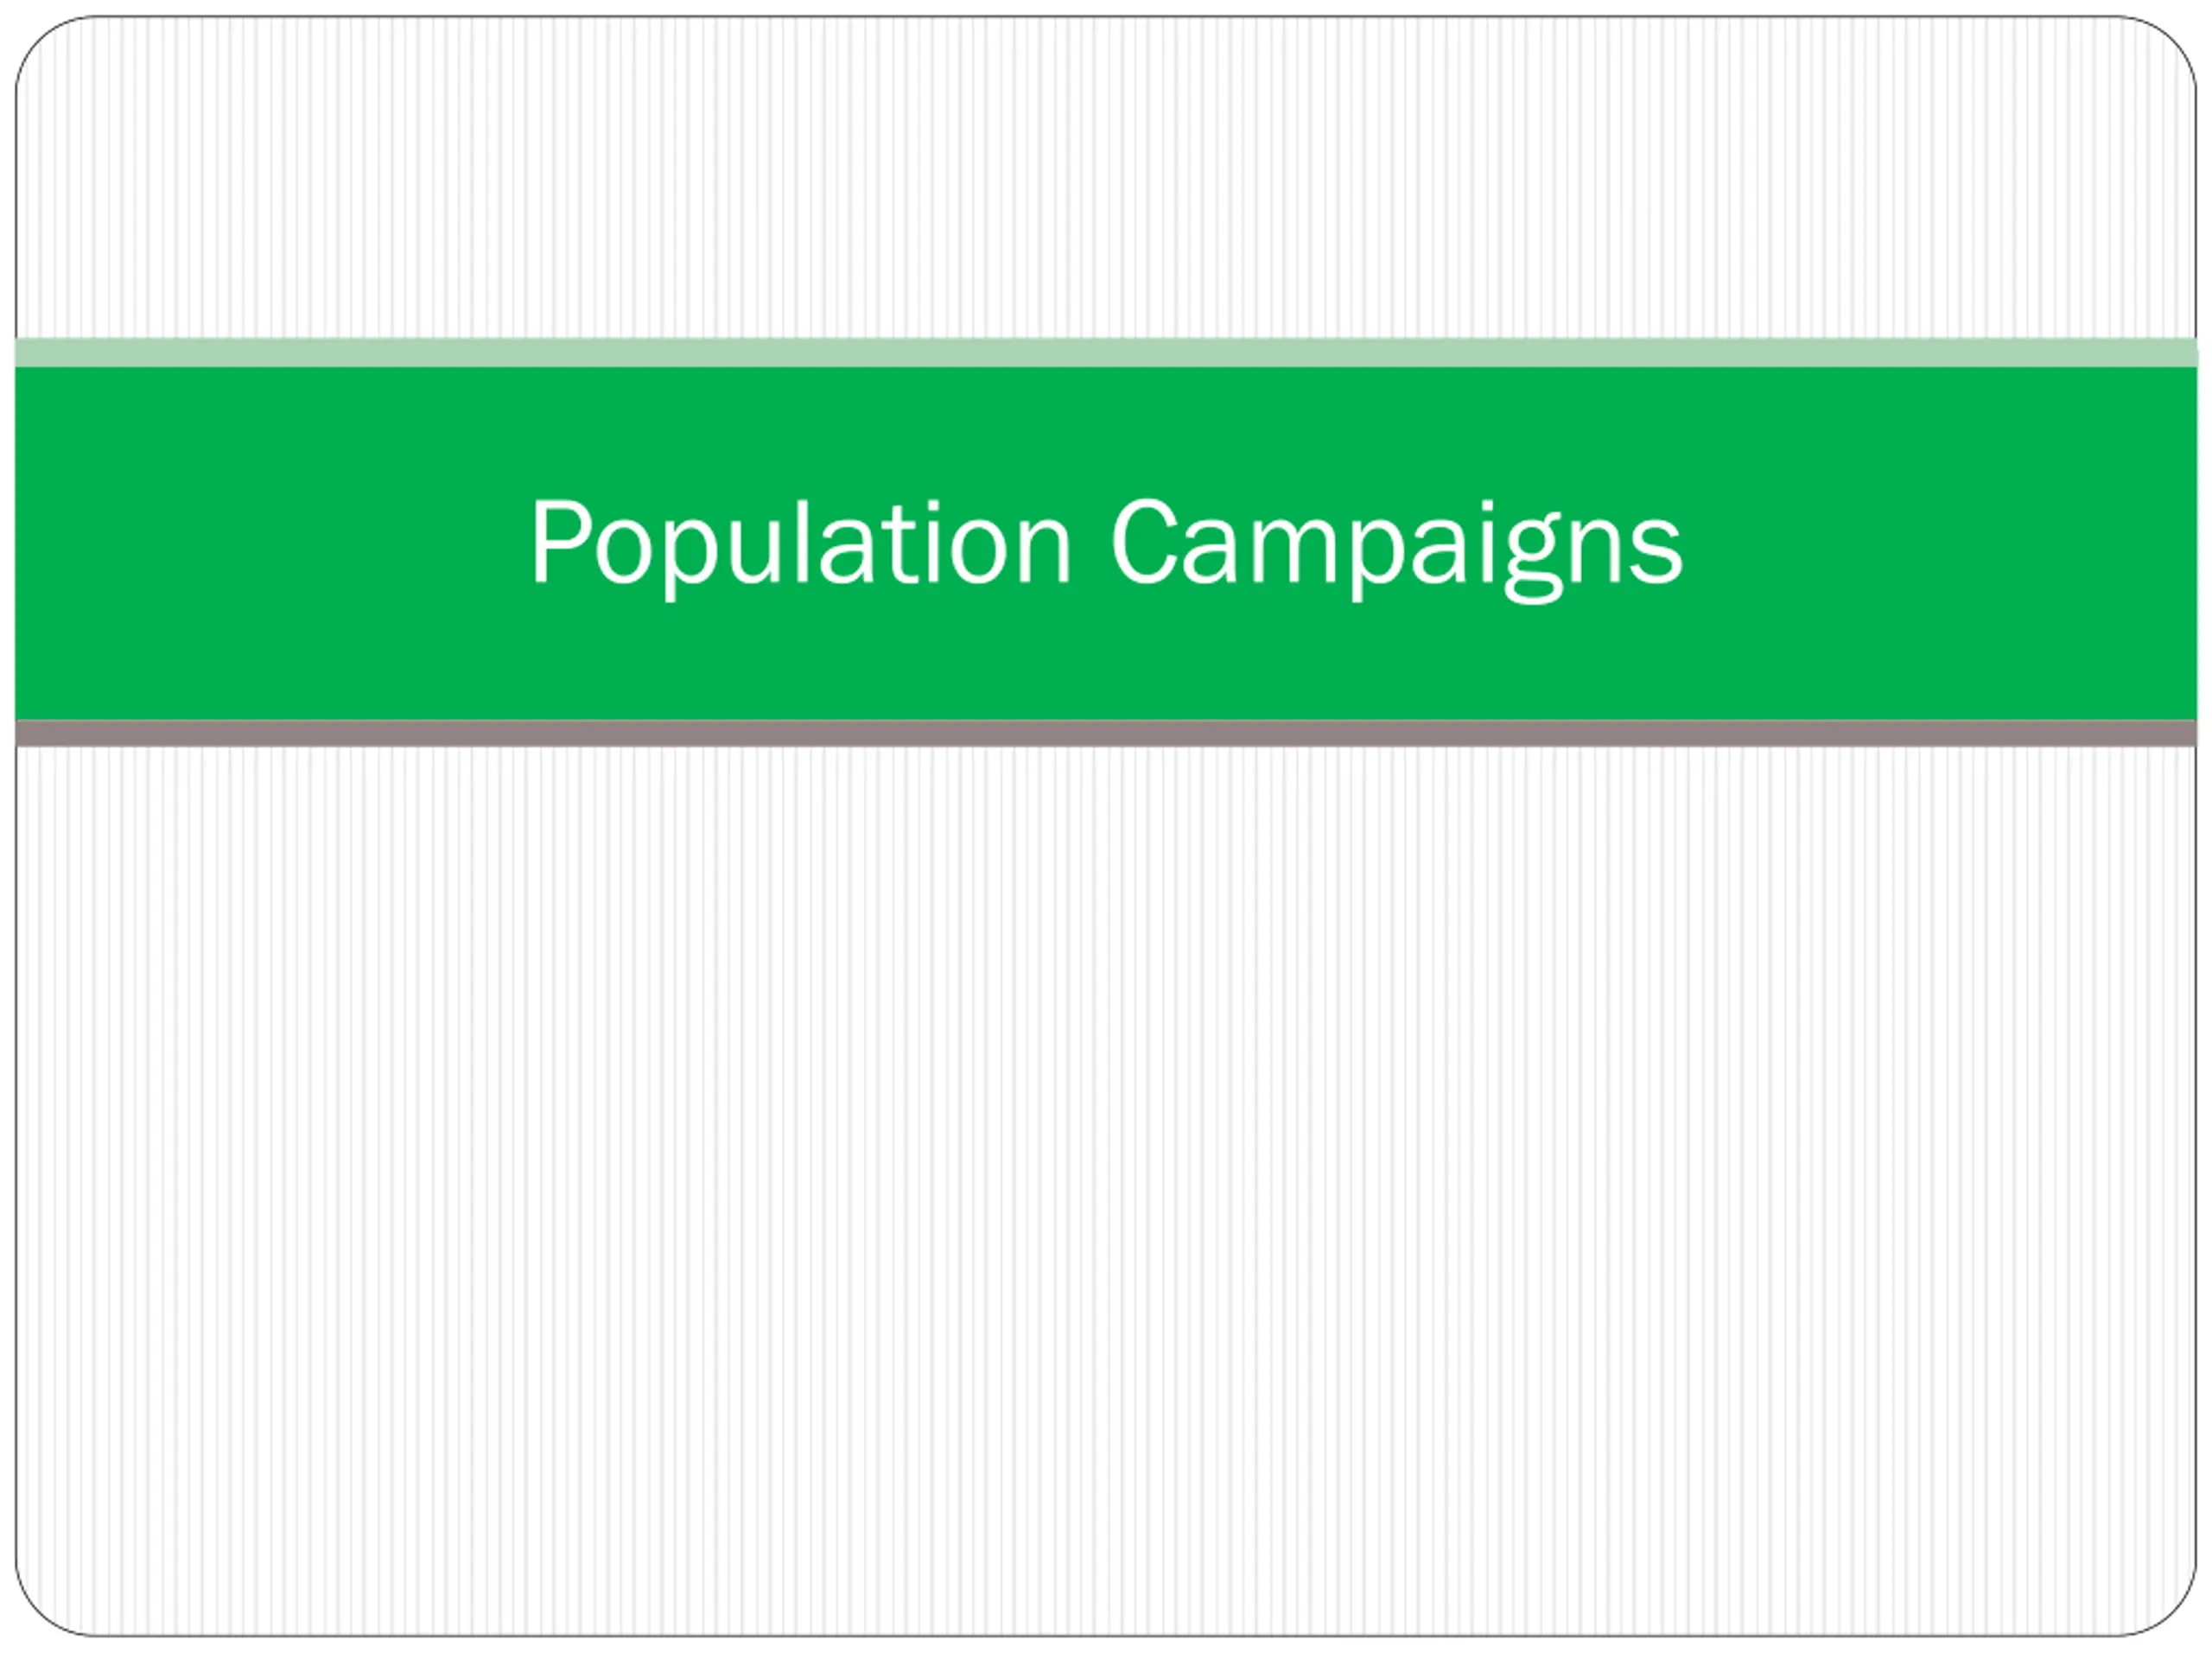Click the gray stripe below green banner
Image resolution: width=2212 pixels, height=1659 pixels.
[x=1106, y=733]
